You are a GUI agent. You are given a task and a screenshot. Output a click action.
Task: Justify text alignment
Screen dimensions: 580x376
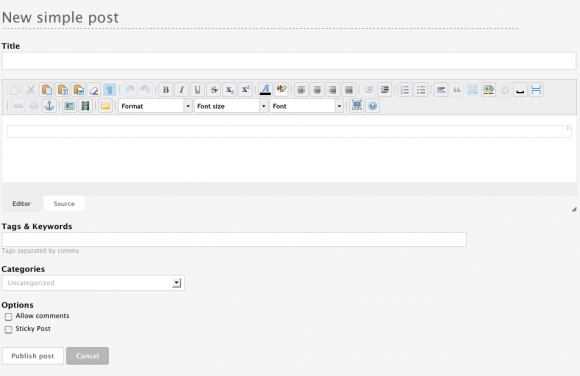pos(348,90)
